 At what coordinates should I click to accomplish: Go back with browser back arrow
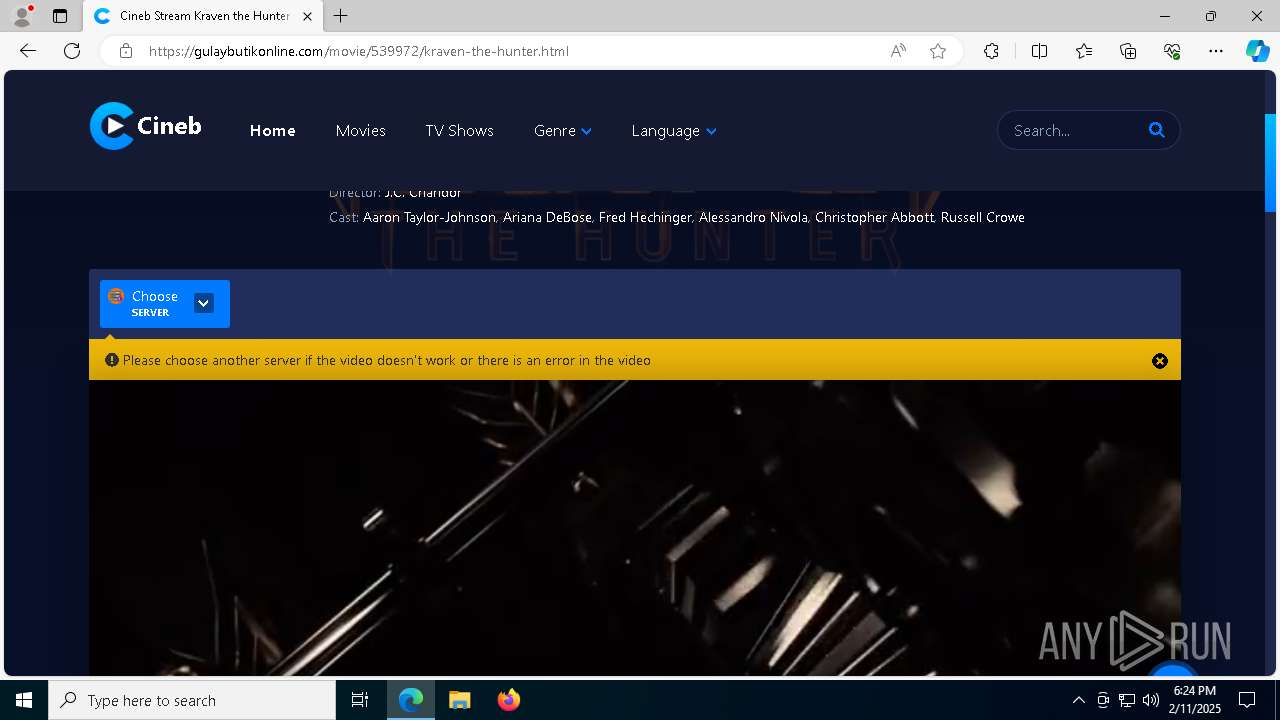tap(28, 51)
